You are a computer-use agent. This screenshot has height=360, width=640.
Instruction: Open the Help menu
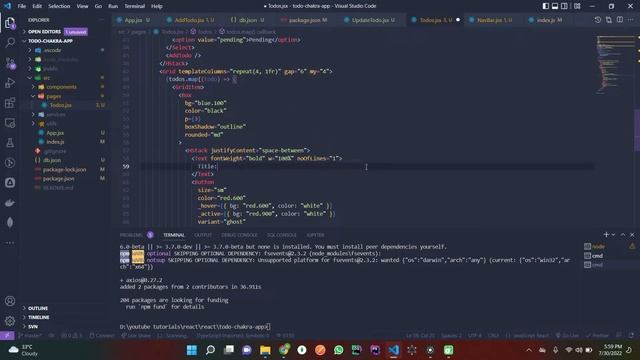[157, 6]
